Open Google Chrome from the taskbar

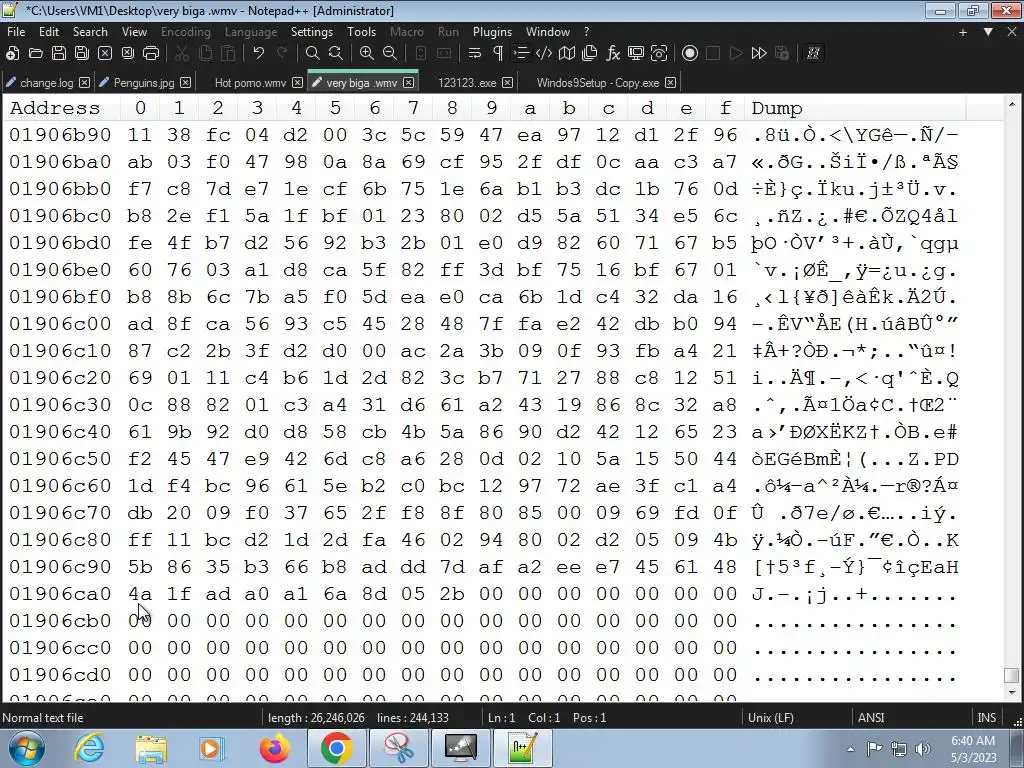pyautogui.click(x=336, y=748)
